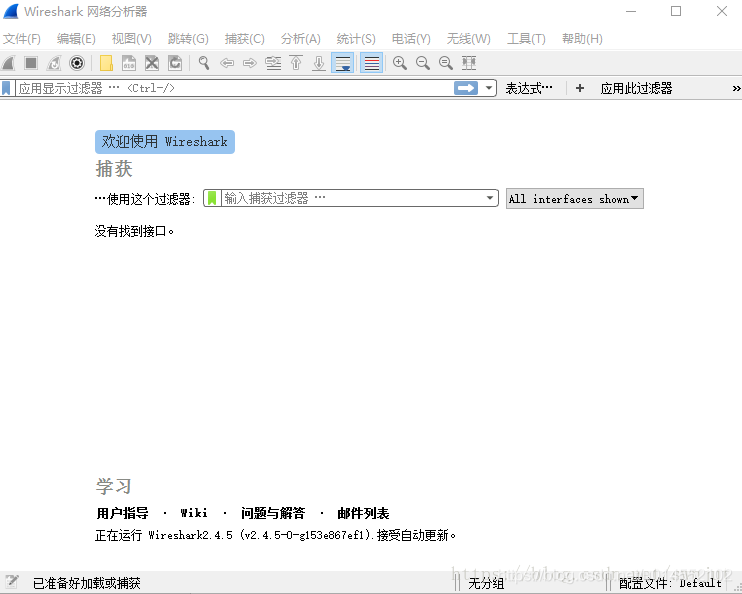The height and width of the screenshot is (594, 742).
Task: Stop capturing packets toolbar icon
Action: [31, 63]
